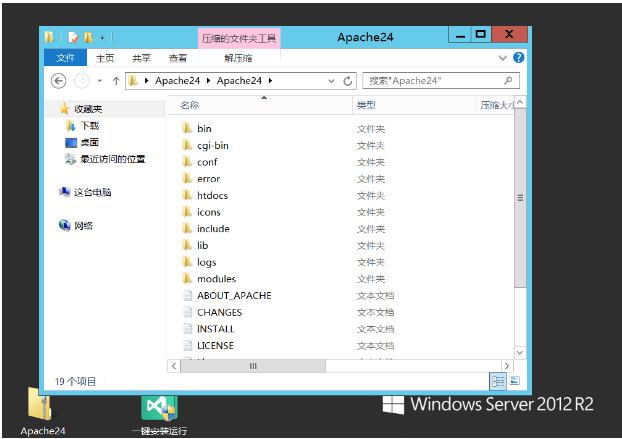Open the 查看 ribbon tab
The width and height of the screenshot is (622, 439).
178,58
